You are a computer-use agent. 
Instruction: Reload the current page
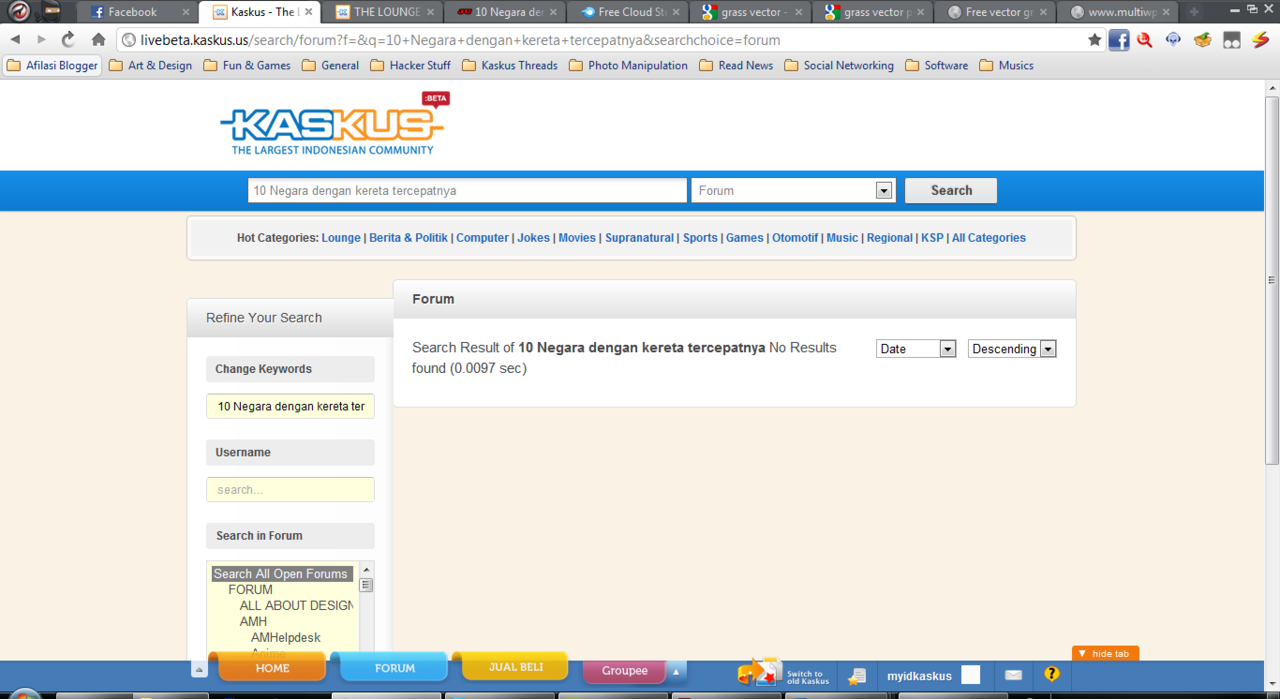pos(68,40)
